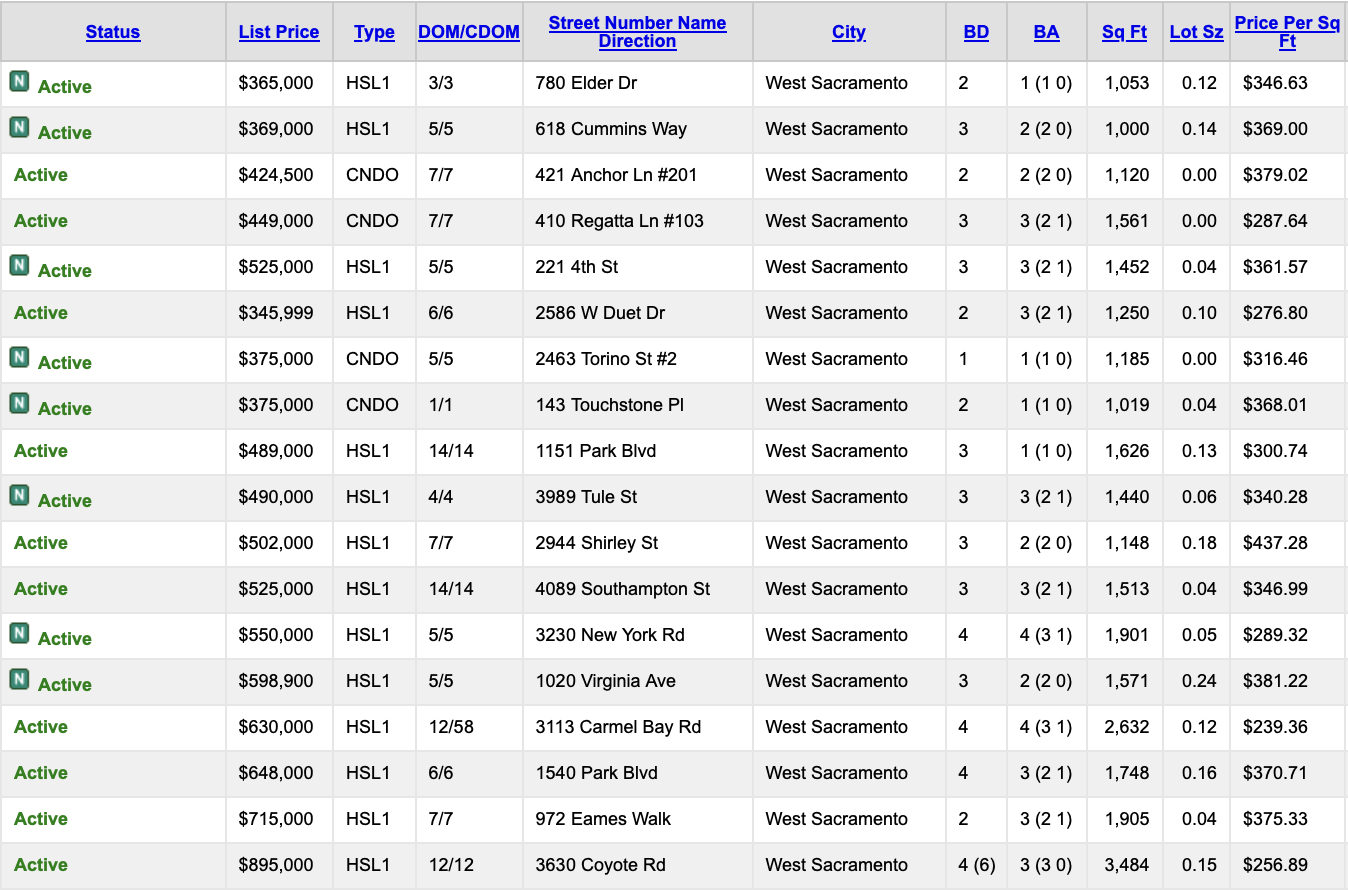This screenshot has height=890, width=1348.
Task: Select the 1540 Park Blvd address
Action: (596, 773)
